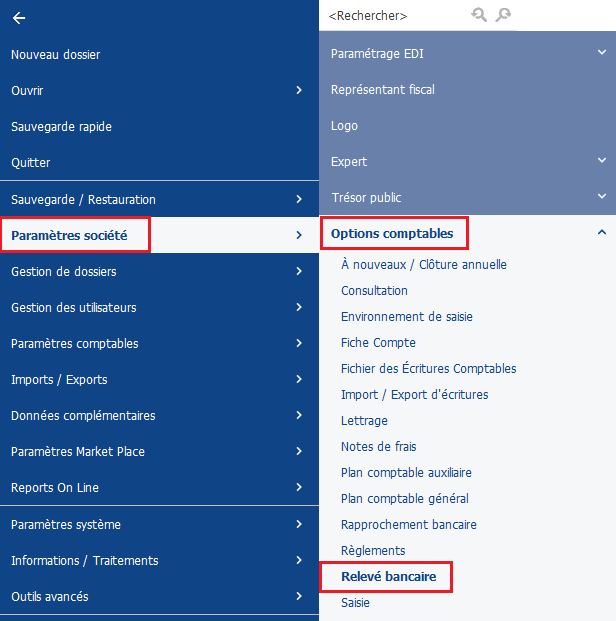616x621 pixels.
Task: Click Quitter to exit the application
Action: [x=31, y=163]
